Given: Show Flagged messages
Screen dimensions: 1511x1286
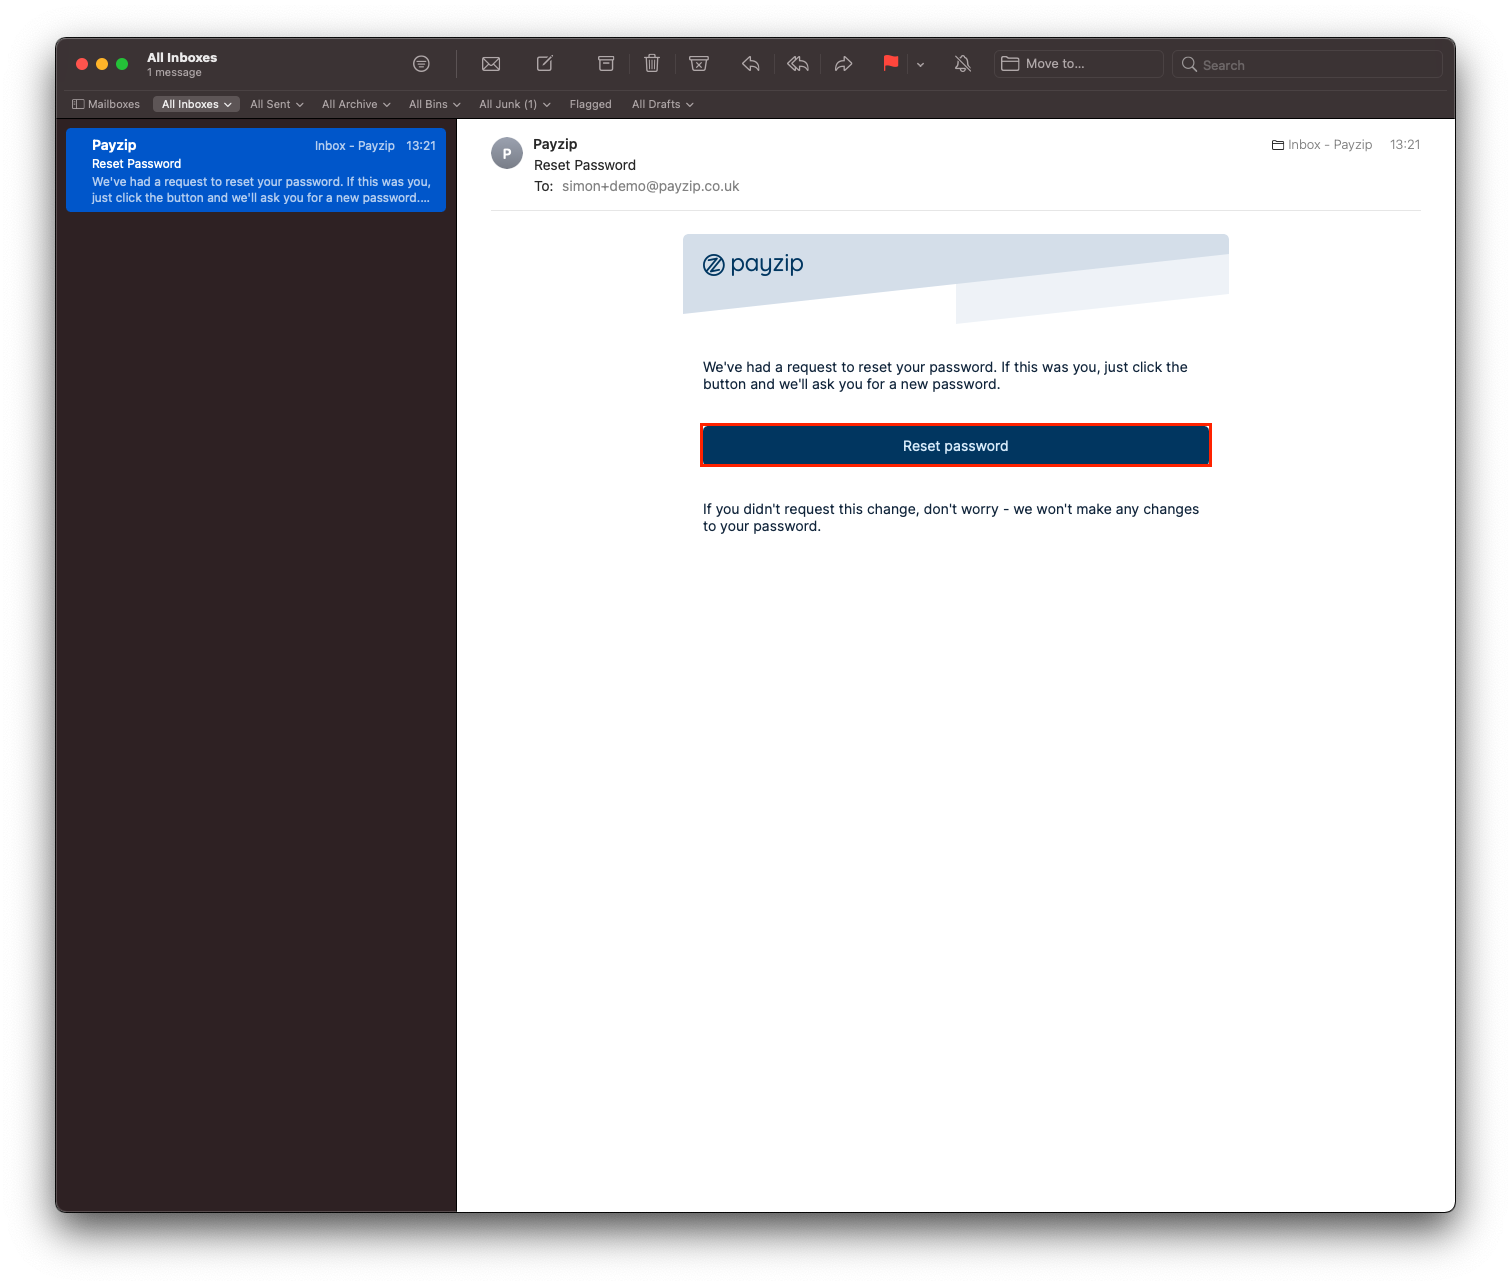Looking at the screenshot, I should (x=590, y=104).
